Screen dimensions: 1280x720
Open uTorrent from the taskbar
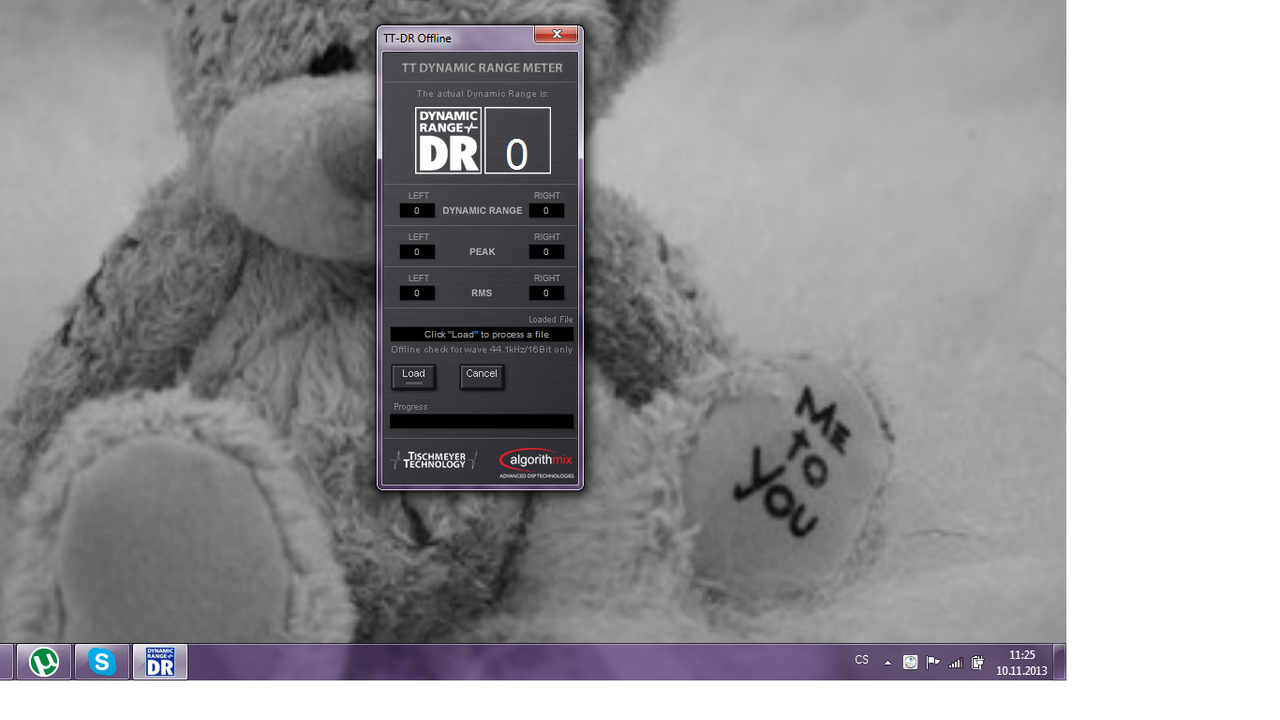pyautogui.click(x=44, y=662)
